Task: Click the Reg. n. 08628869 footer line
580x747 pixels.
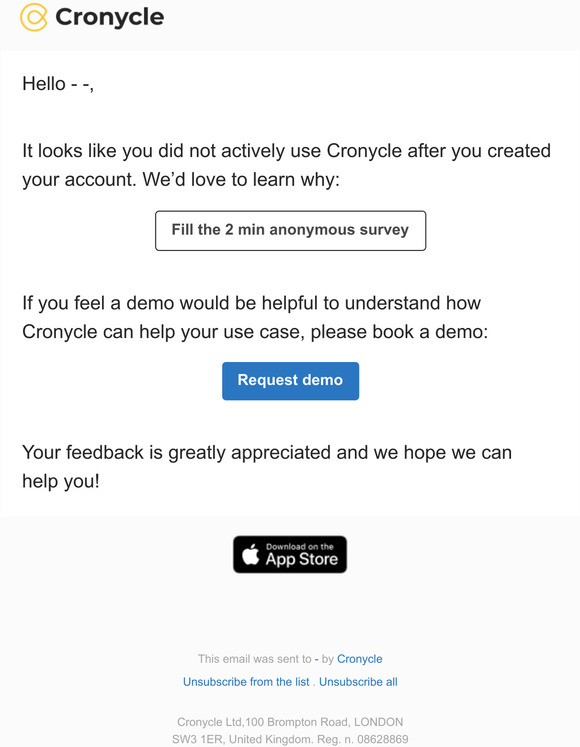Action: click(290, 739)
